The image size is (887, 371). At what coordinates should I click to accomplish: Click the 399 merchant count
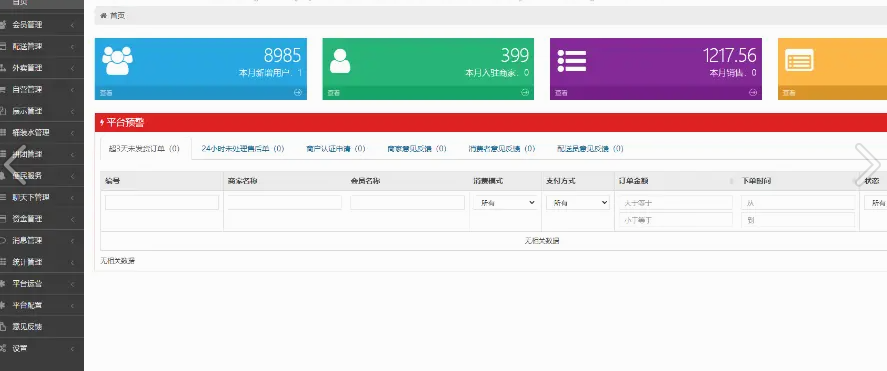515,55
